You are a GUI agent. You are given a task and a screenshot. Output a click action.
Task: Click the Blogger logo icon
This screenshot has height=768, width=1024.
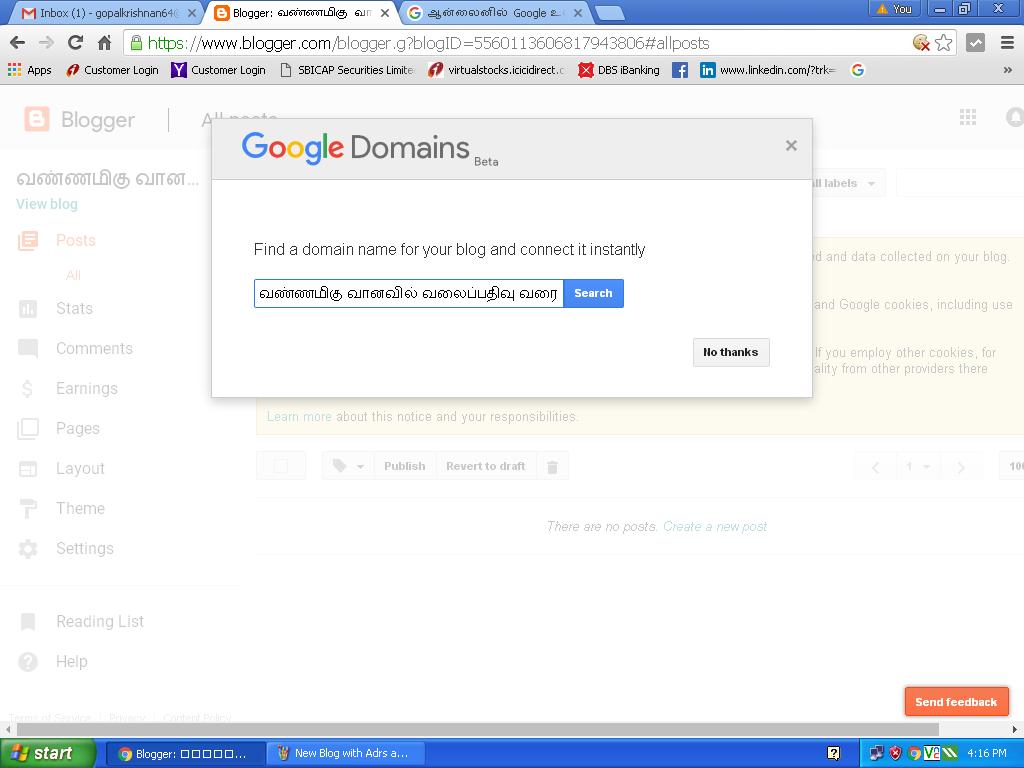37,120
